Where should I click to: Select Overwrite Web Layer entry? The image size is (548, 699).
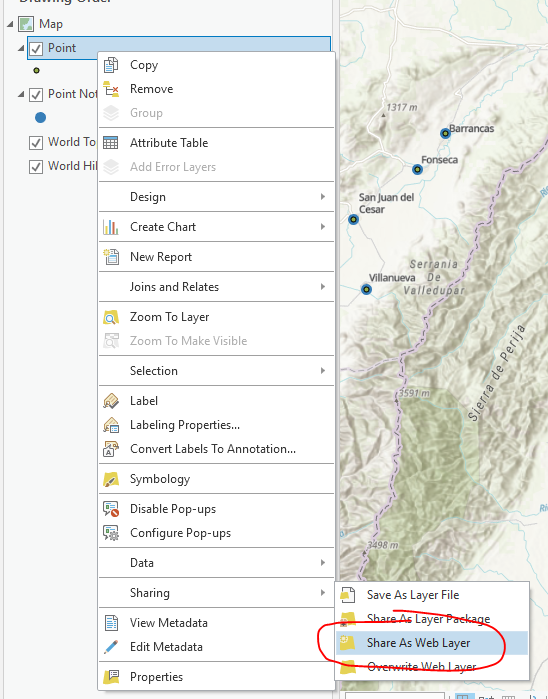pos(433,667)
